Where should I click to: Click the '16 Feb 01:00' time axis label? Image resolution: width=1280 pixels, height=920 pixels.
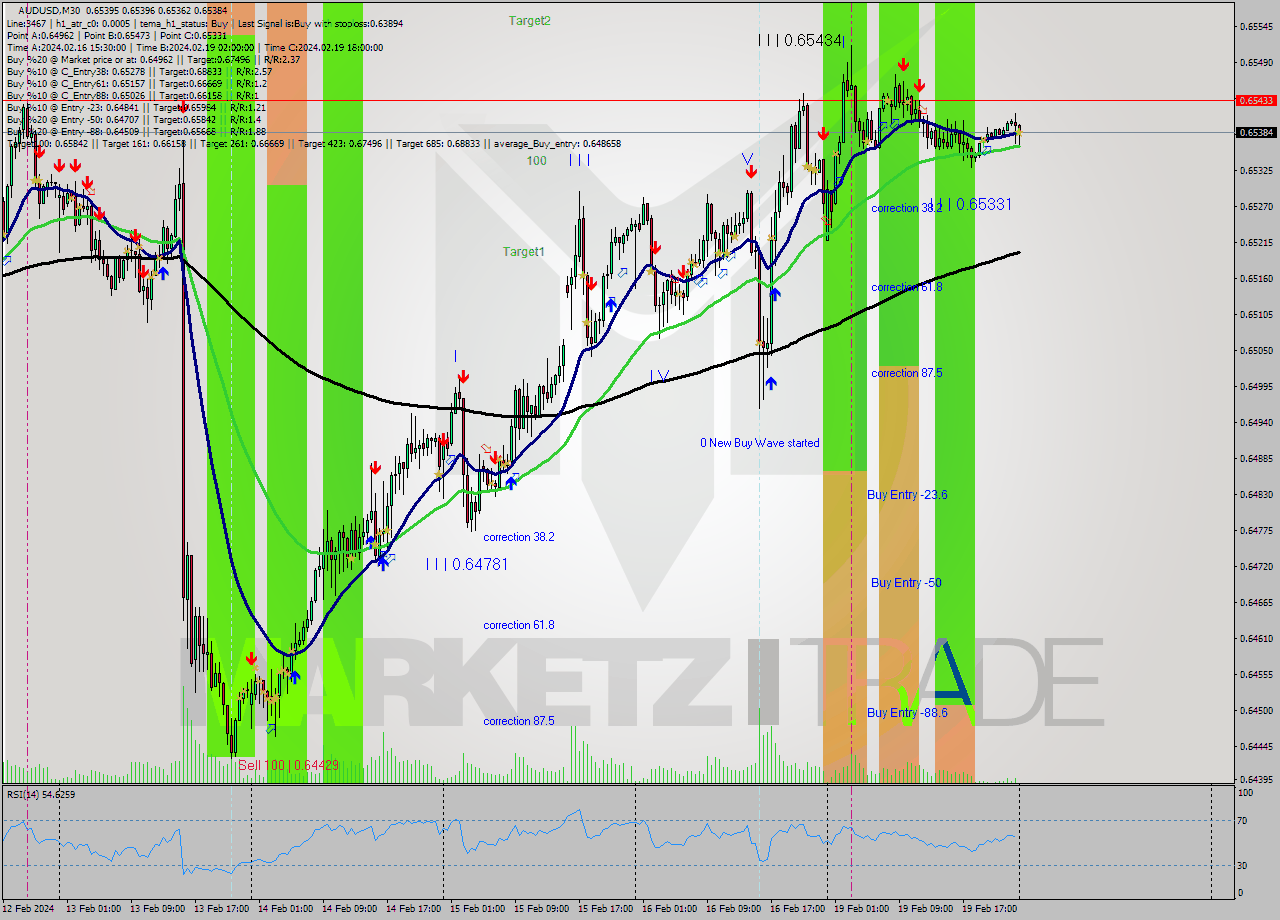[670, 909]
